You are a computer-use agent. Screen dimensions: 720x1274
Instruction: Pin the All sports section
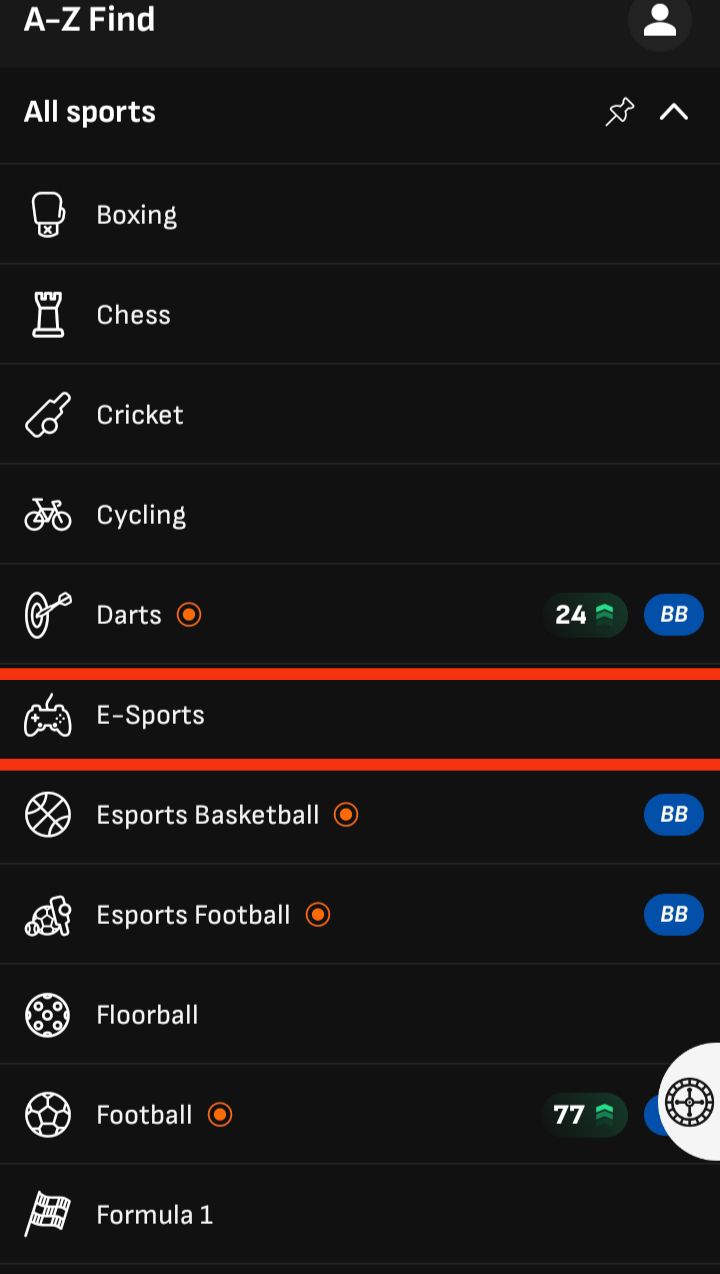(620, 112)
